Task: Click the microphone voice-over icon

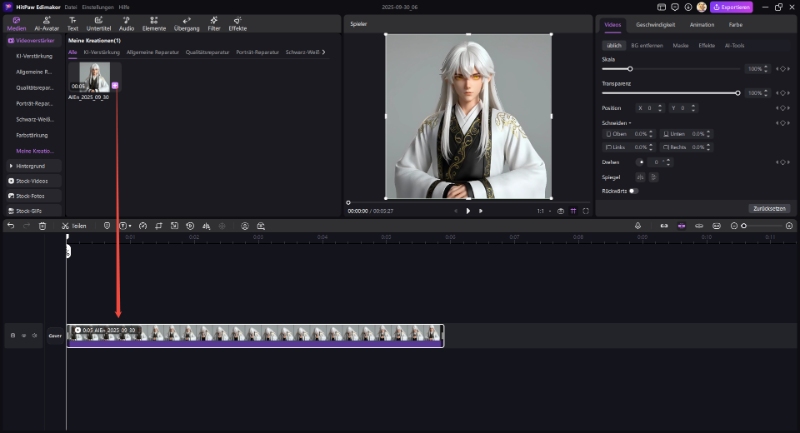Action: coord(638,226)
